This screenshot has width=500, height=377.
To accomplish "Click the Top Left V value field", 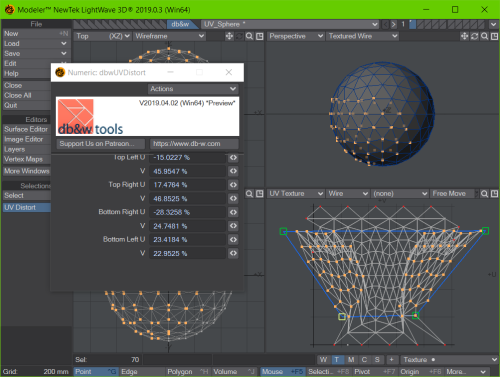I will pyautogui.click(x=187, y=171).
